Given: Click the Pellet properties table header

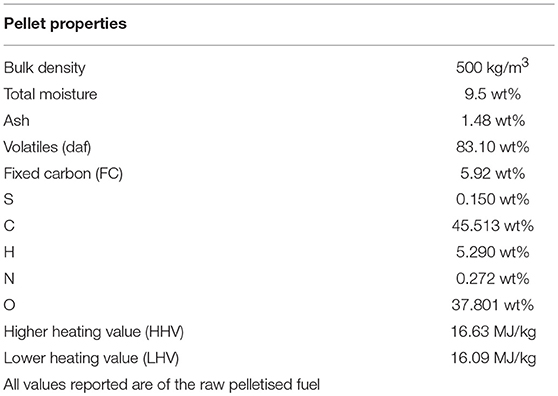Looking at the screenshot, I should [65, 24].
